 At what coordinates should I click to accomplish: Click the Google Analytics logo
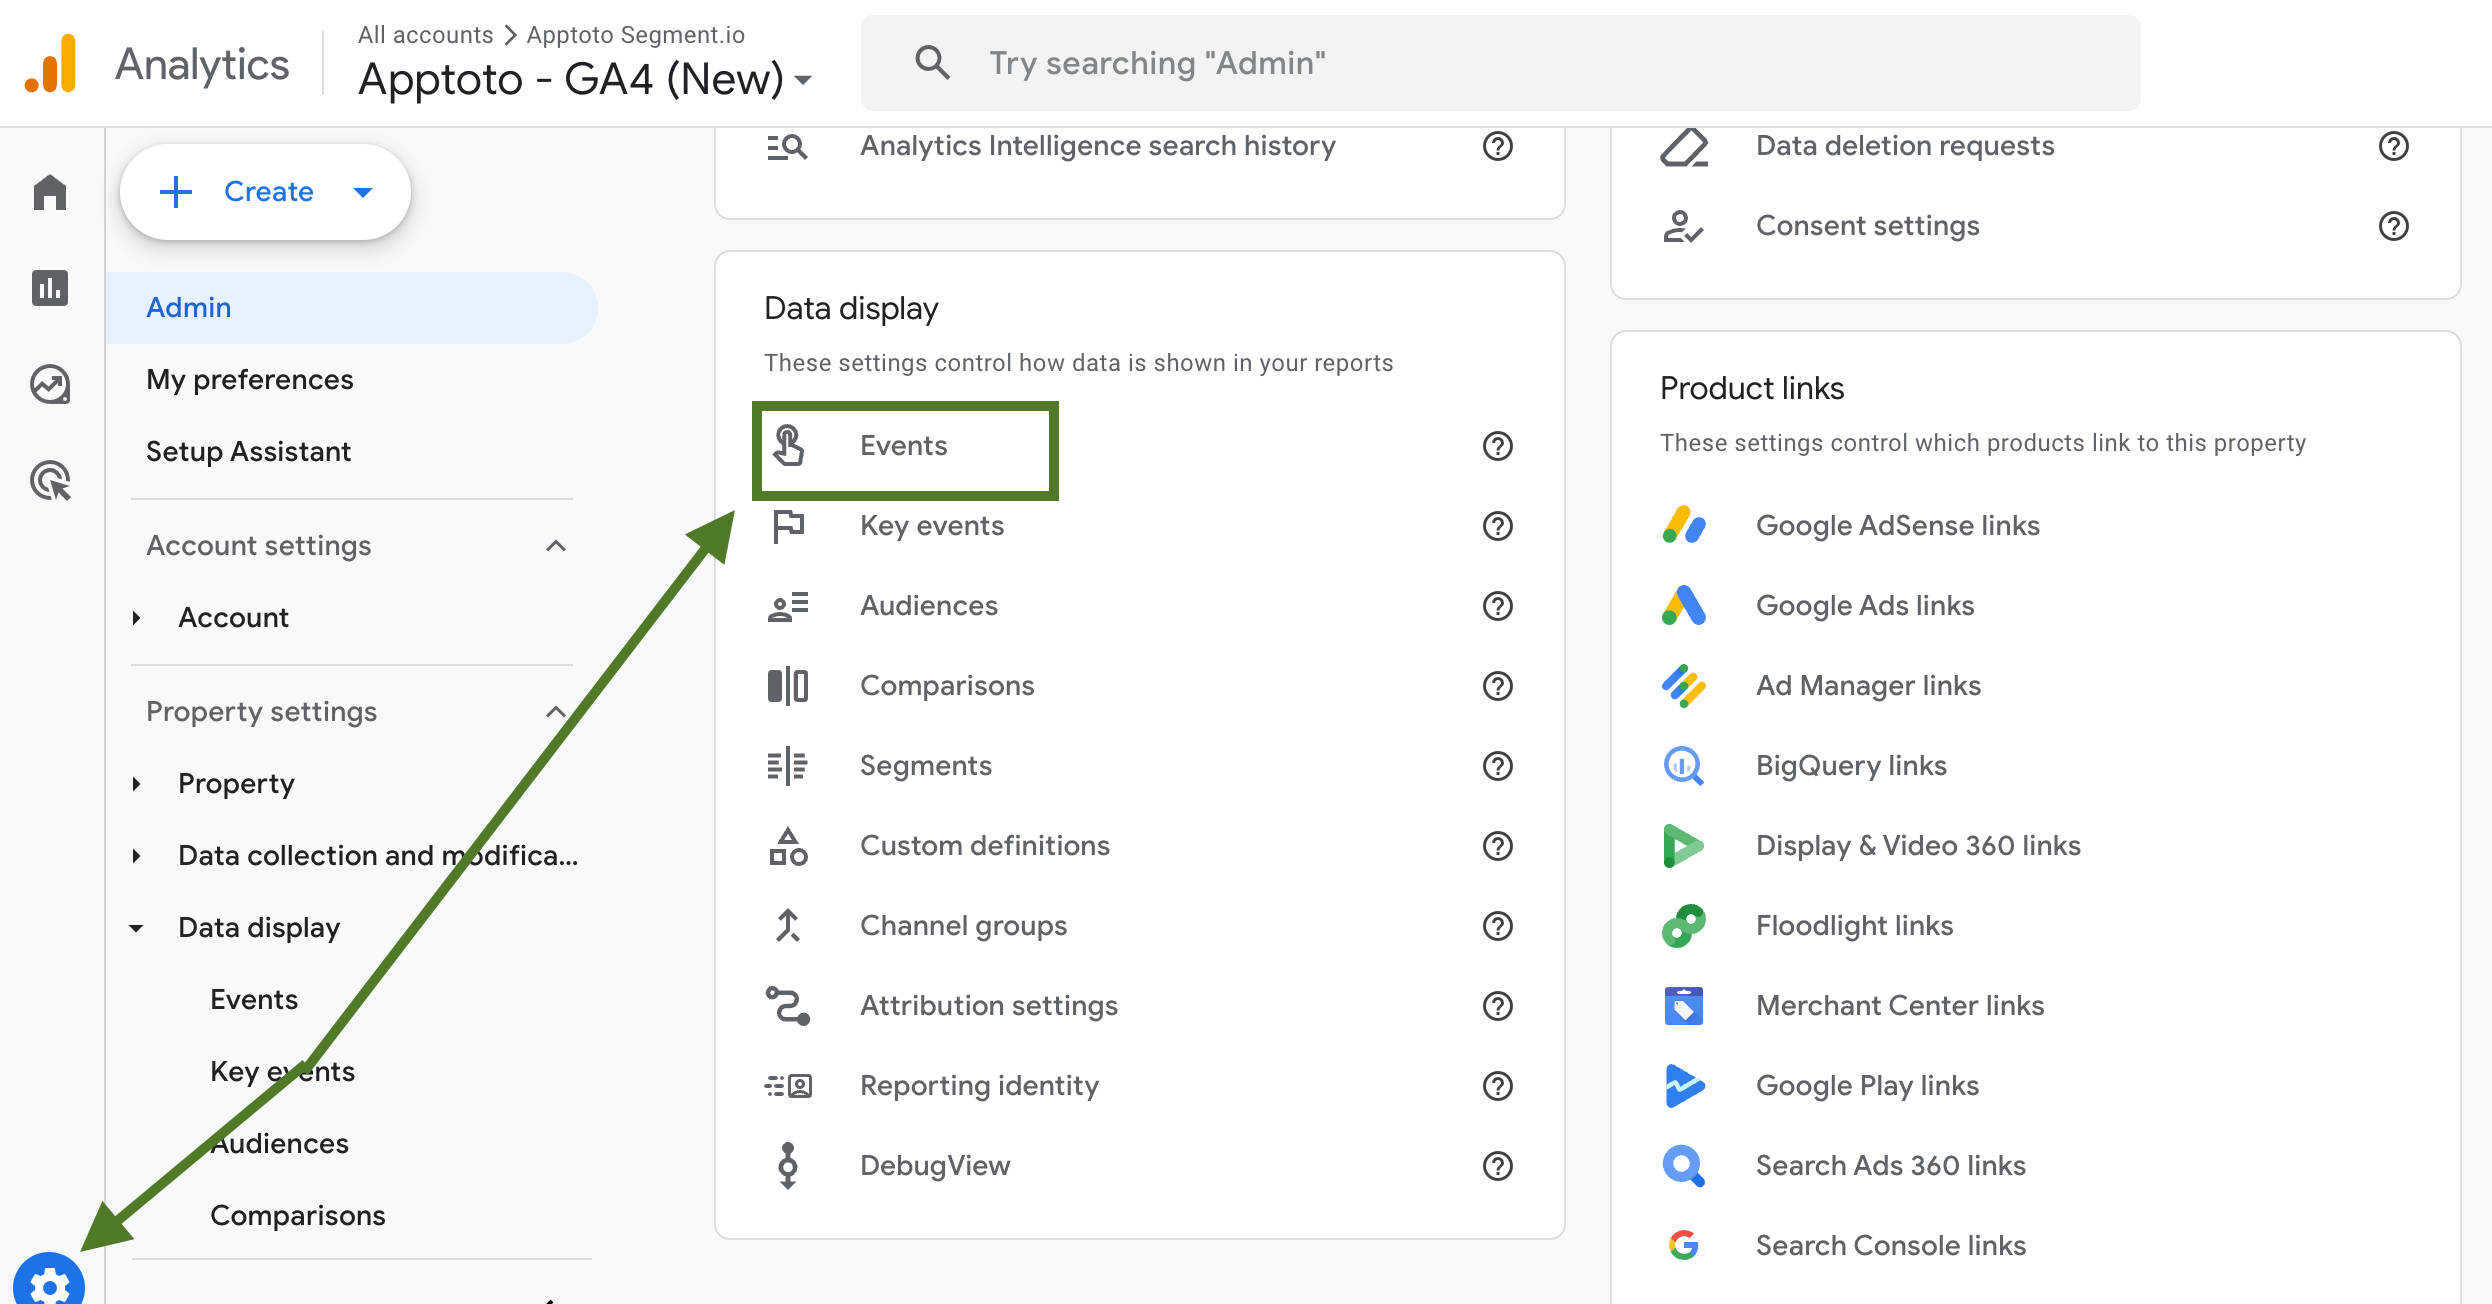click(x=52, y=63)
